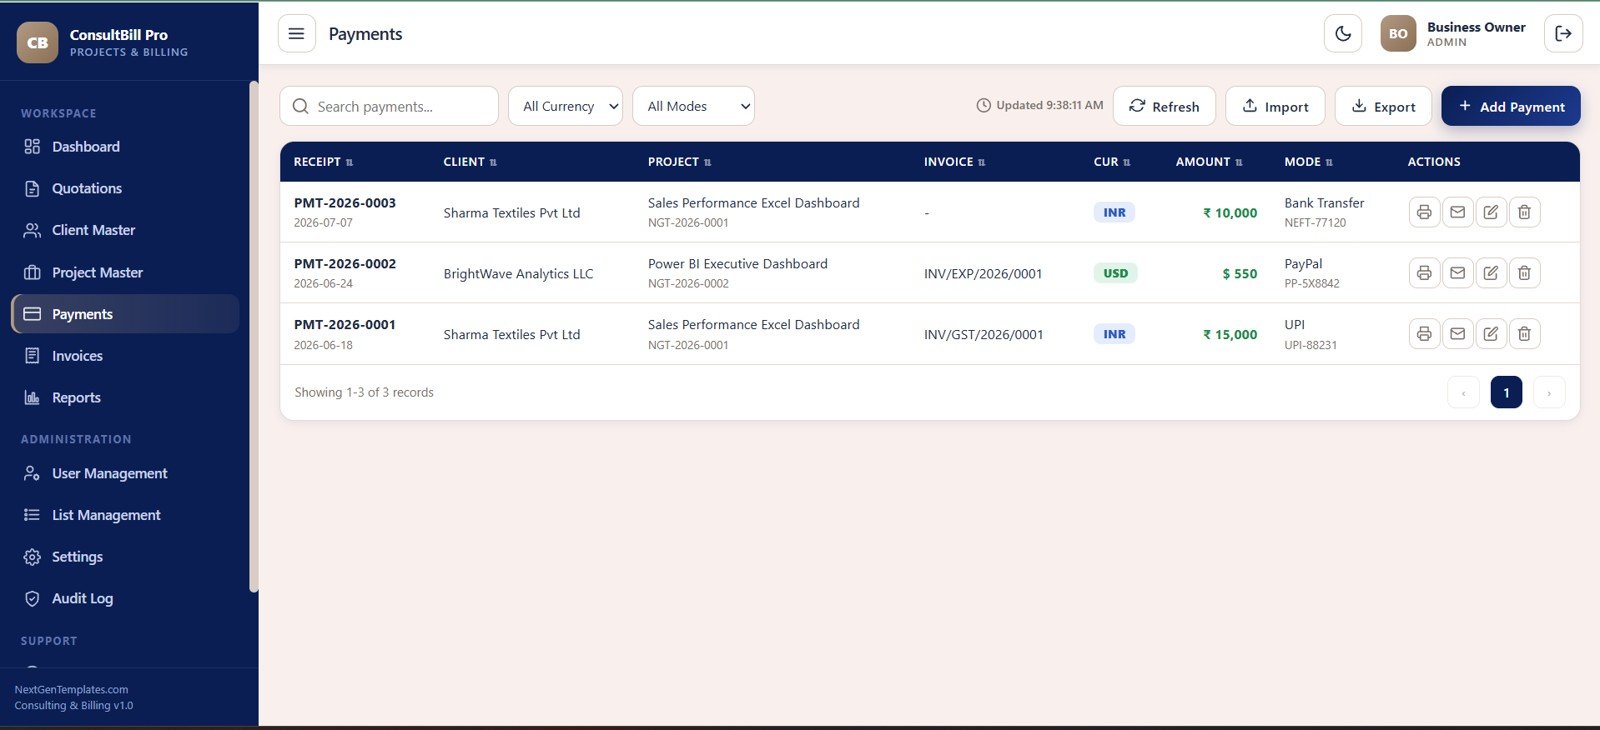
Task: Toggle the sidebar hamburger menu
Action: click(x=296, y=33)
